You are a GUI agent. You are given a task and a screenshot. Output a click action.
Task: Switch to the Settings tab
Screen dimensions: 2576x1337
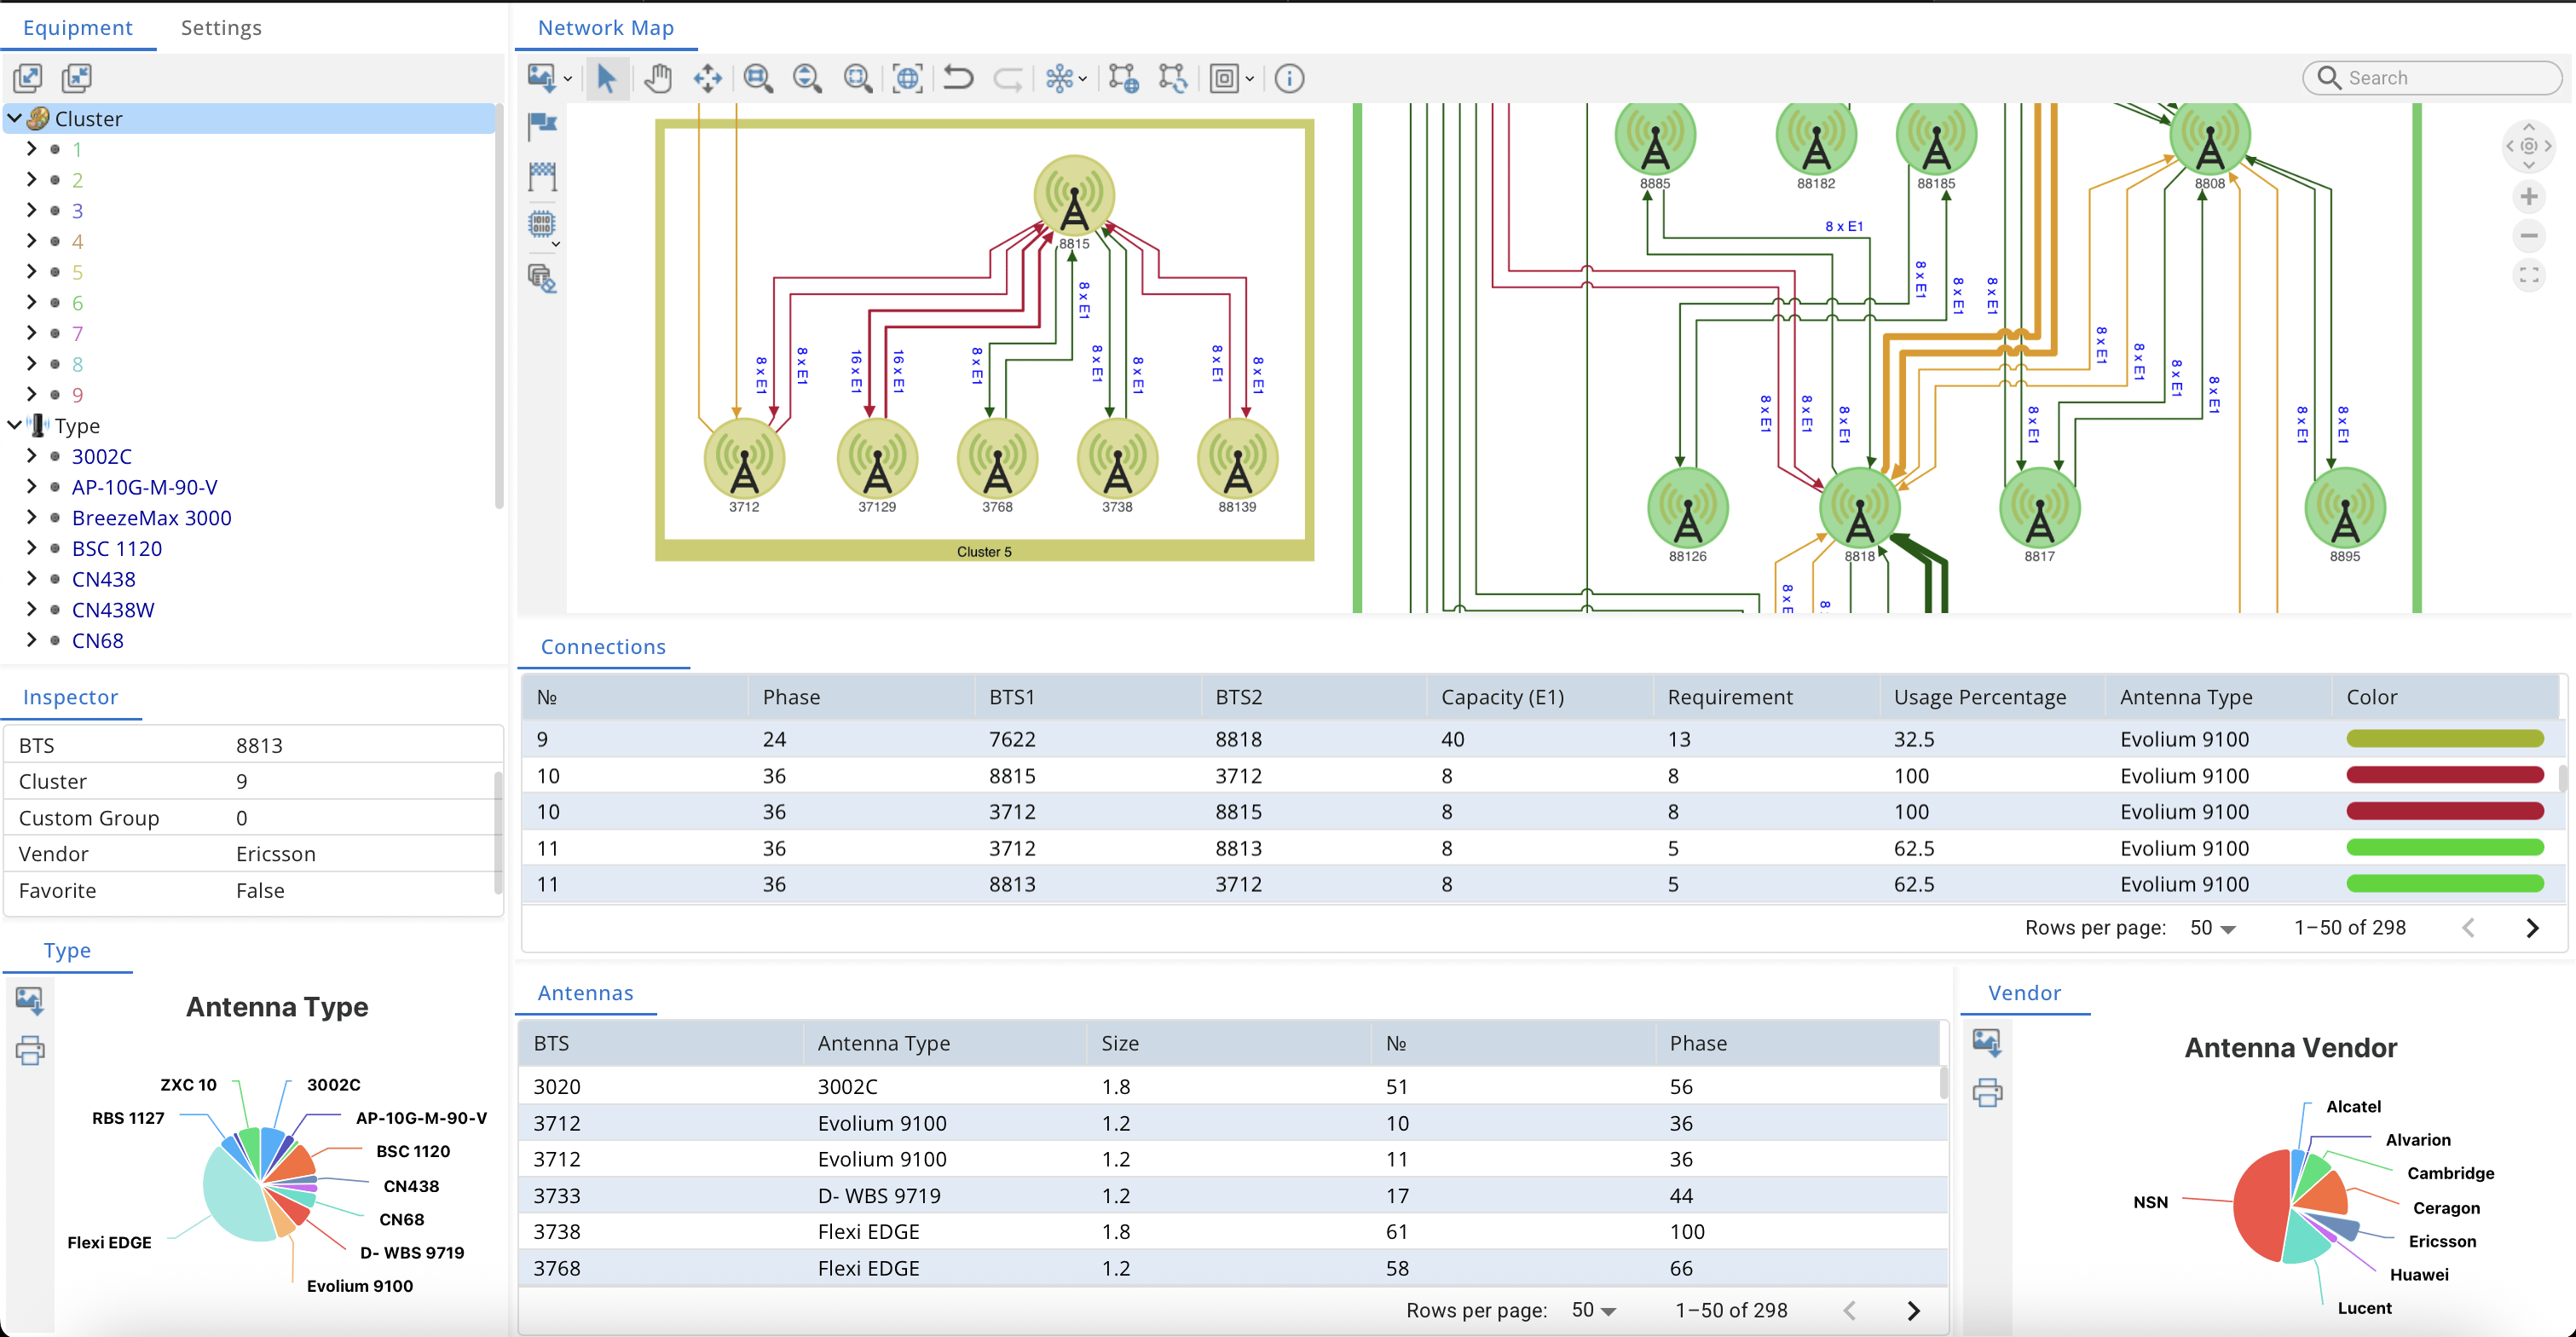(221, 28)
